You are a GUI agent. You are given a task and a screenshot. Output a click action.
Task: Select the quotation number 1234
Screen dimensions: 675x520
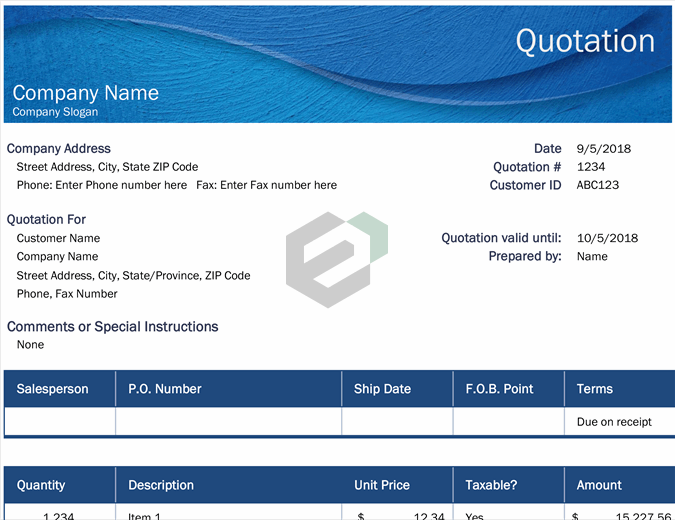pos(591,167)
